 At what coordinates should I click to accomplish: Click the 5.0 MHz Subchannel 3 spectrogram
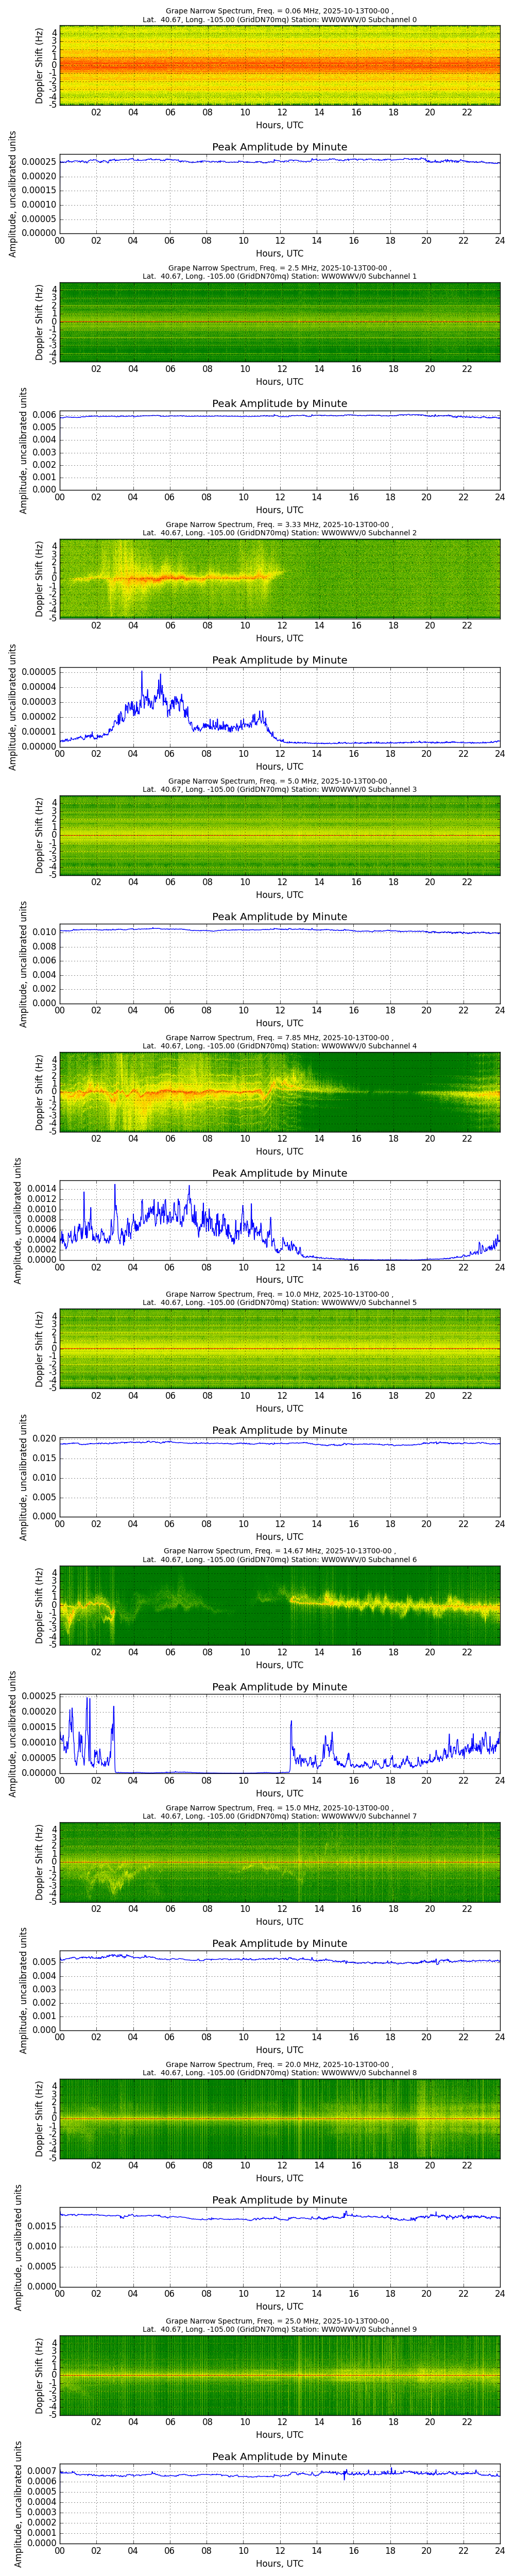pos(279,835)
